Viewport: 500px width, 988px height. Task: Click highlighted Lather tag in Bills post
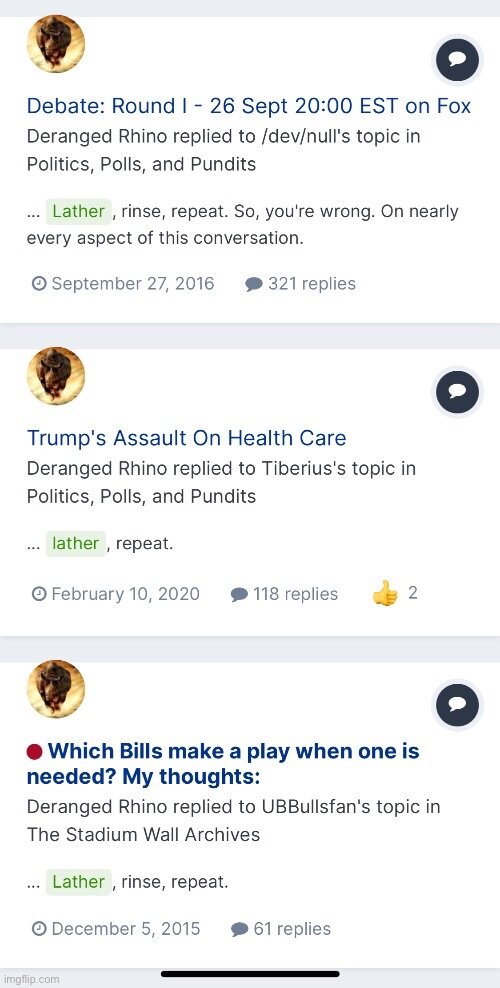[79, 882]
